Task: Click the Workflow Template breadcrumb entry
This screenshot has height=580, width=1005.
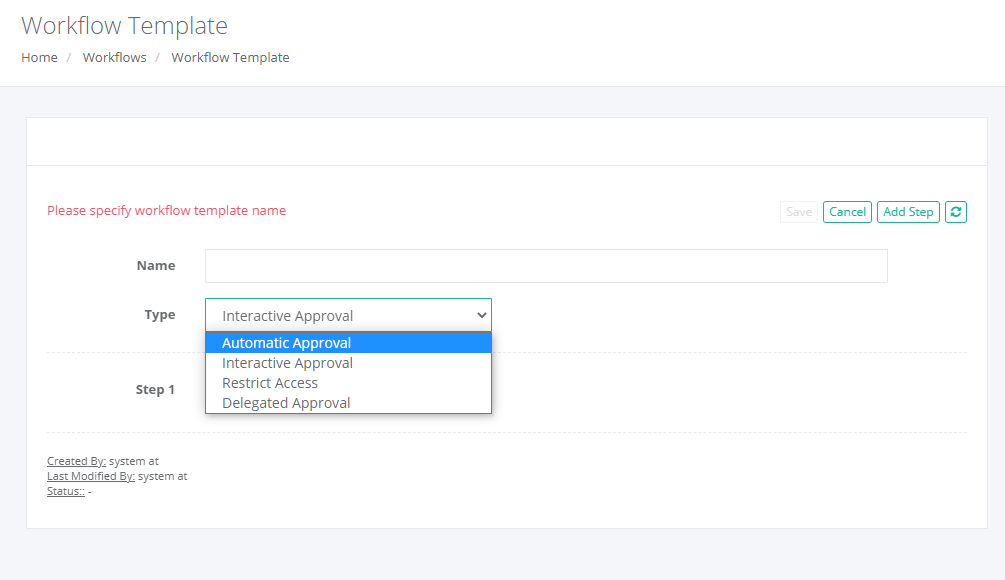Action: [230, 57]
